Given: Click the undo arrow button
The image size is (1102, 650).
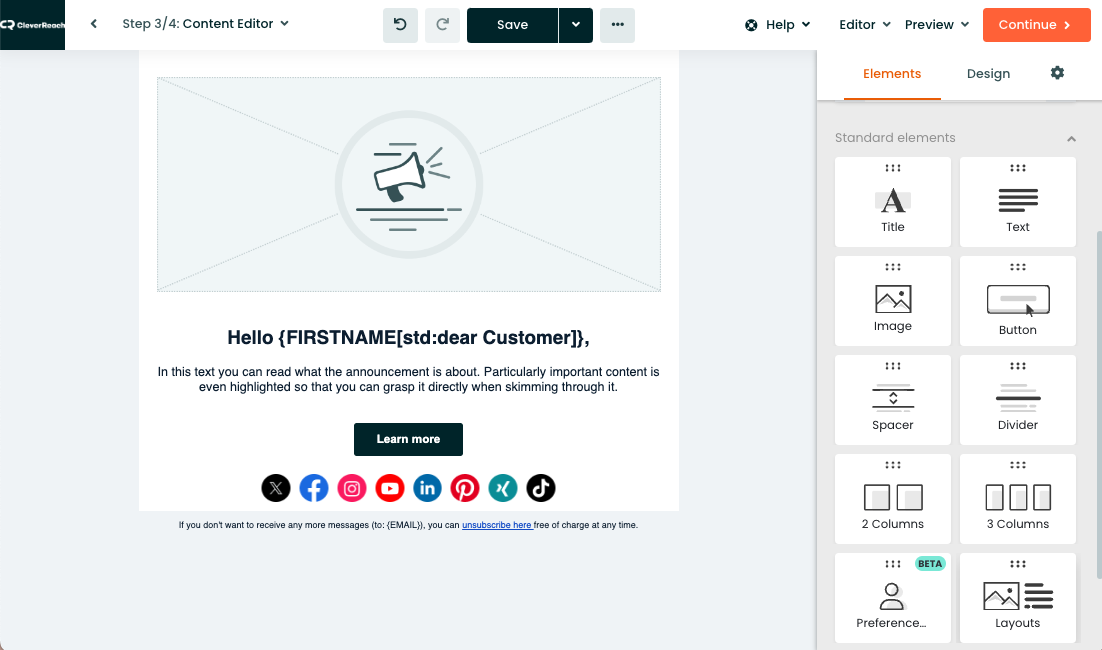Looking at the screenshot, I should tap(400, 25).
